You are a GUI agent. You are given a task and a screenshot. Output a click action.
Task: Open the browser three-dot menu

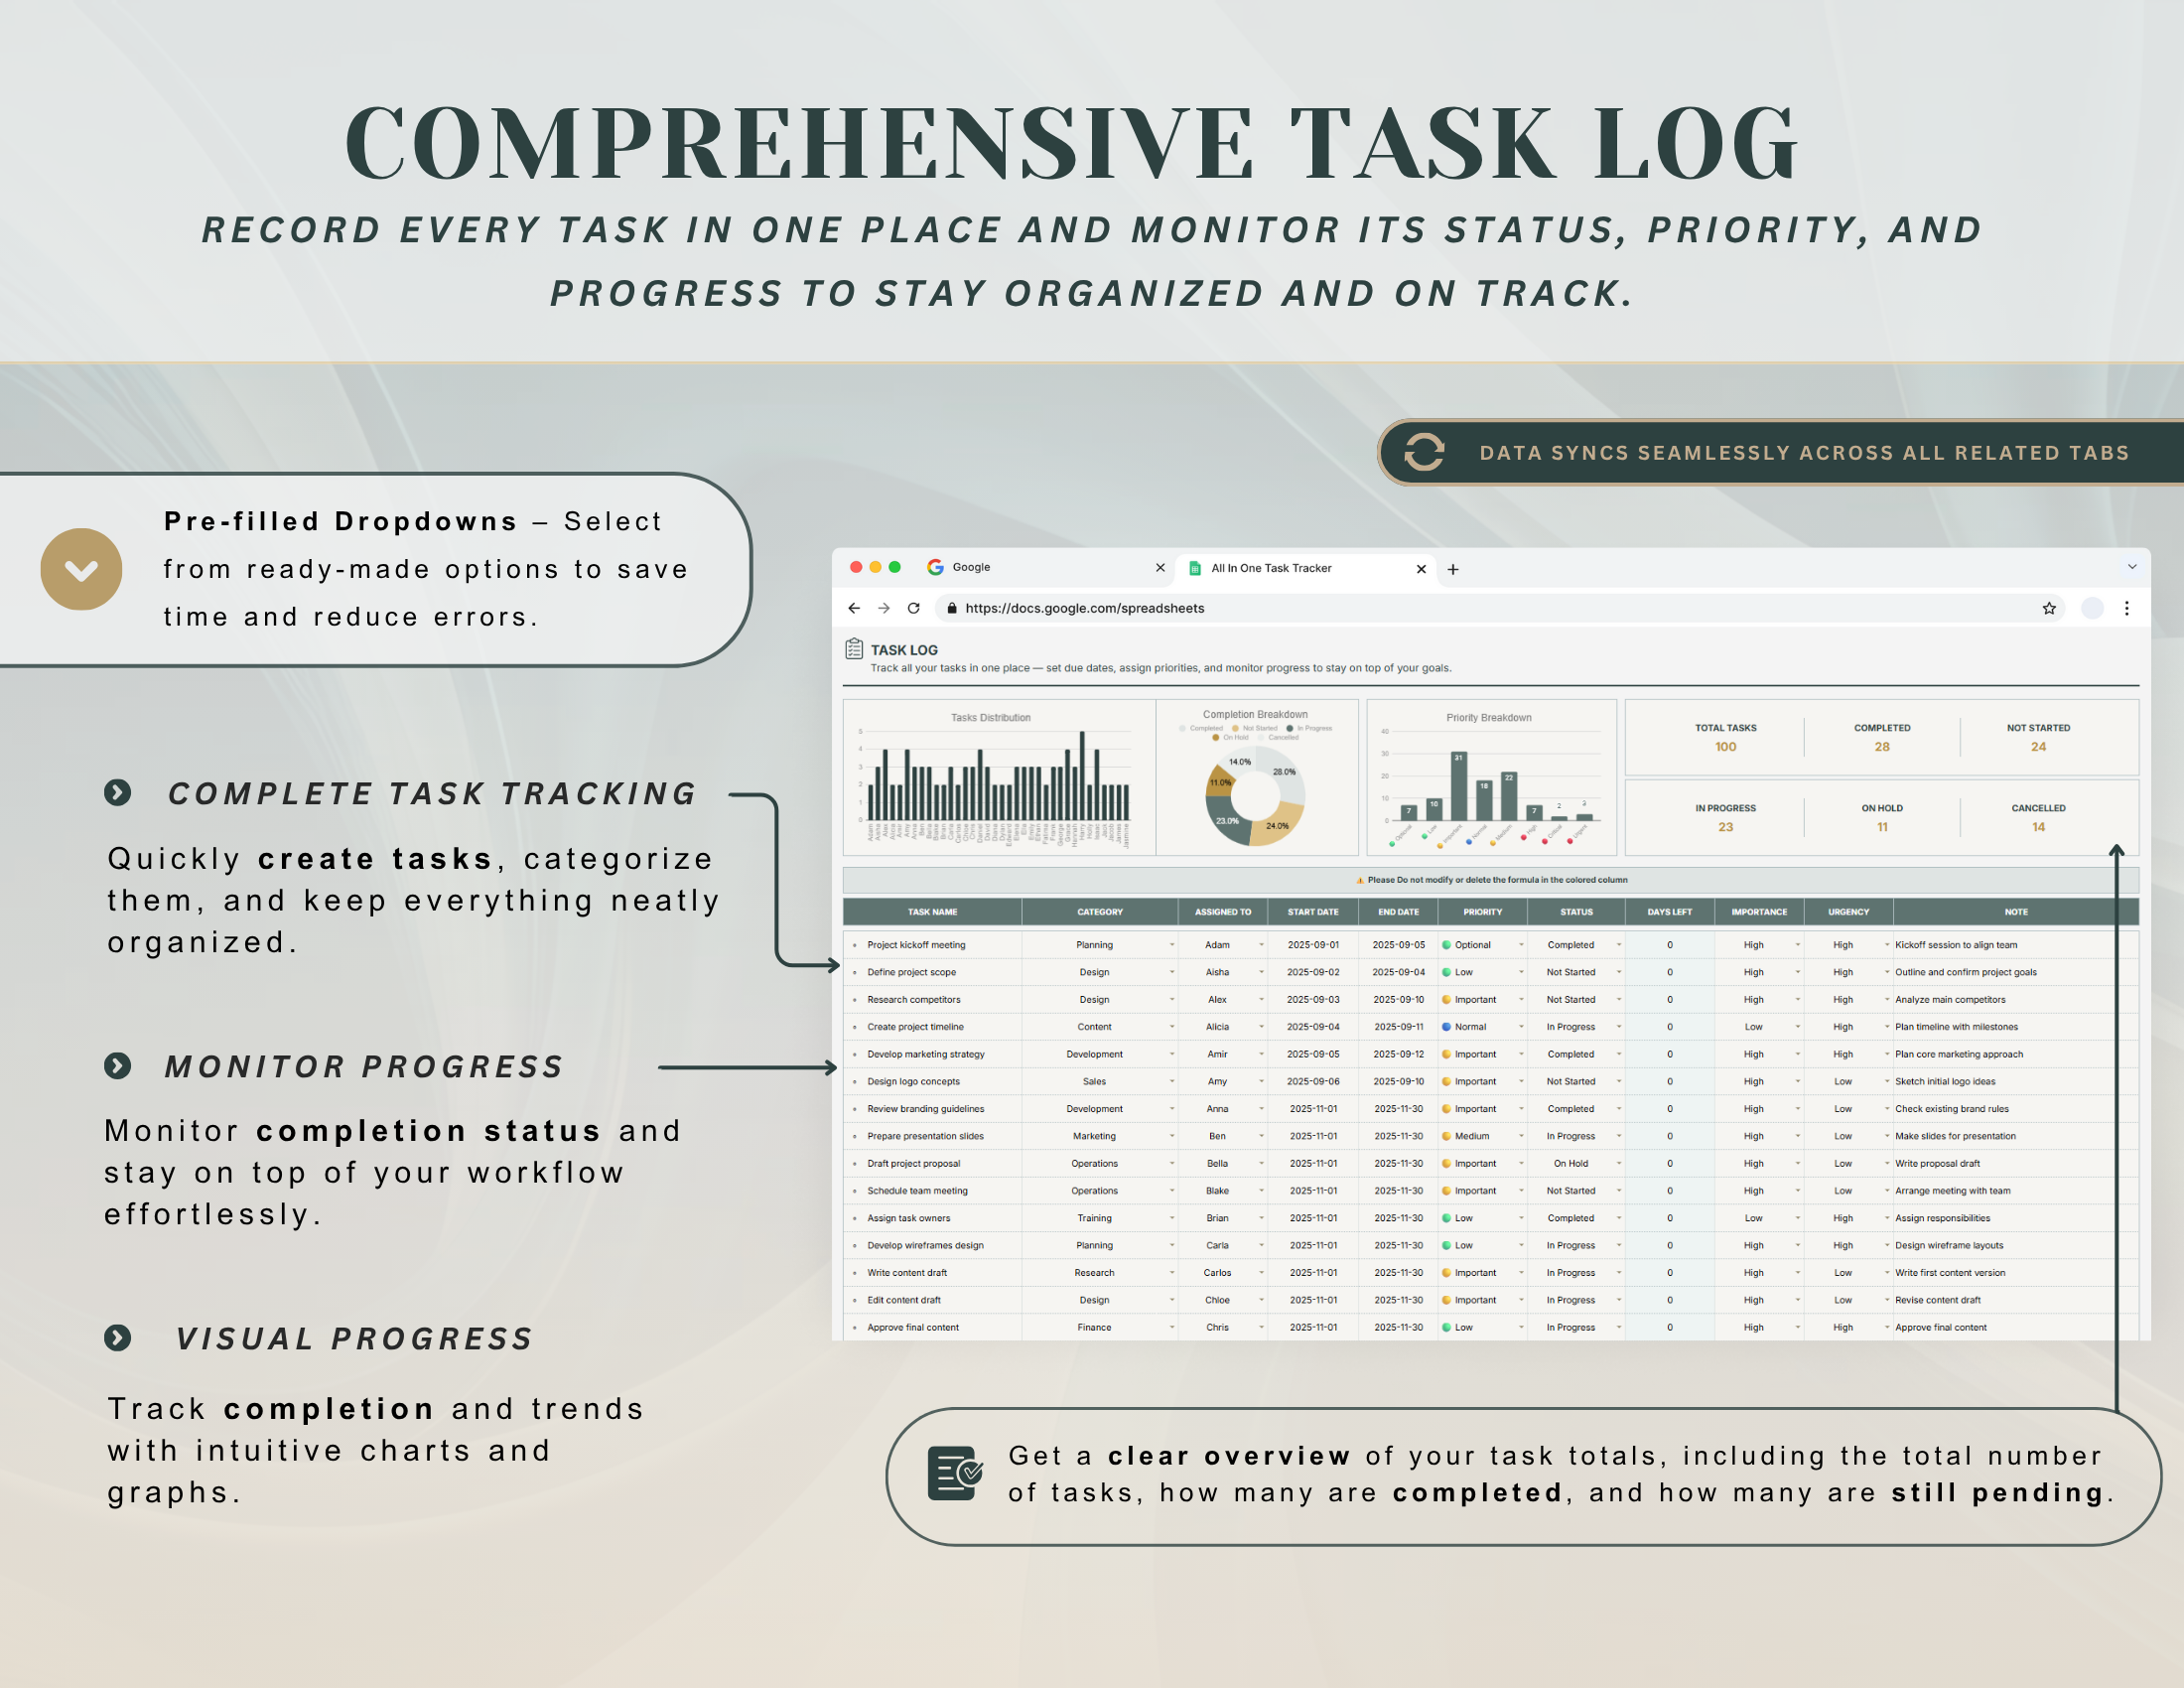(2127, 608)
